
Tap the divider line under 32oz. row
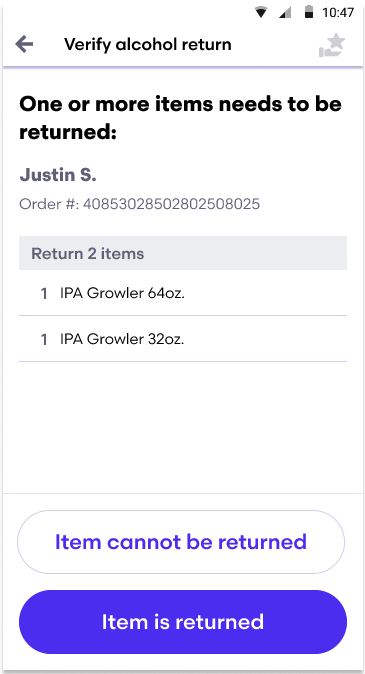(183, 362)
